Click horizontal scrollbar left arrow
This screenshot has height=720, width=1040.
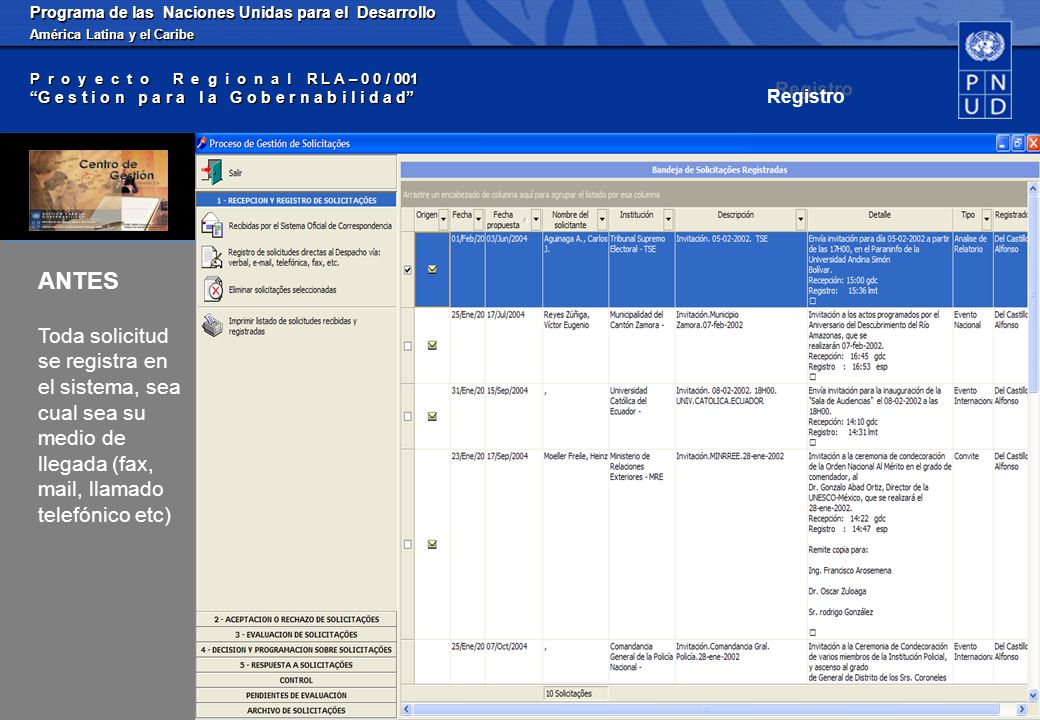point(407,709)
